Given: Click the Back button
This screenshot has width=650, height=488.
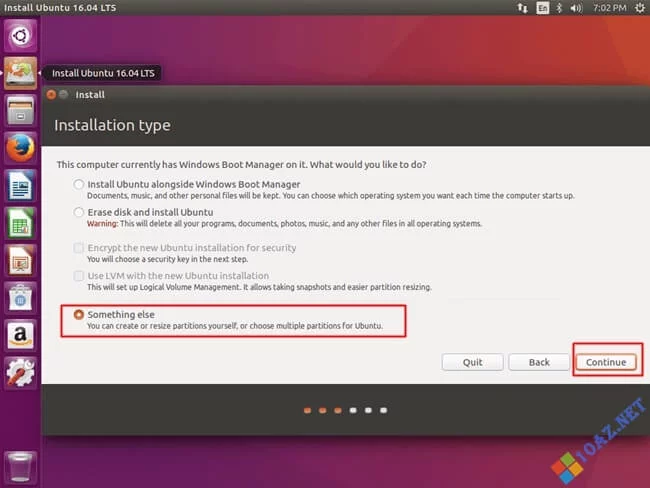Looking at the screenshot, I should (x=539, y=362).
